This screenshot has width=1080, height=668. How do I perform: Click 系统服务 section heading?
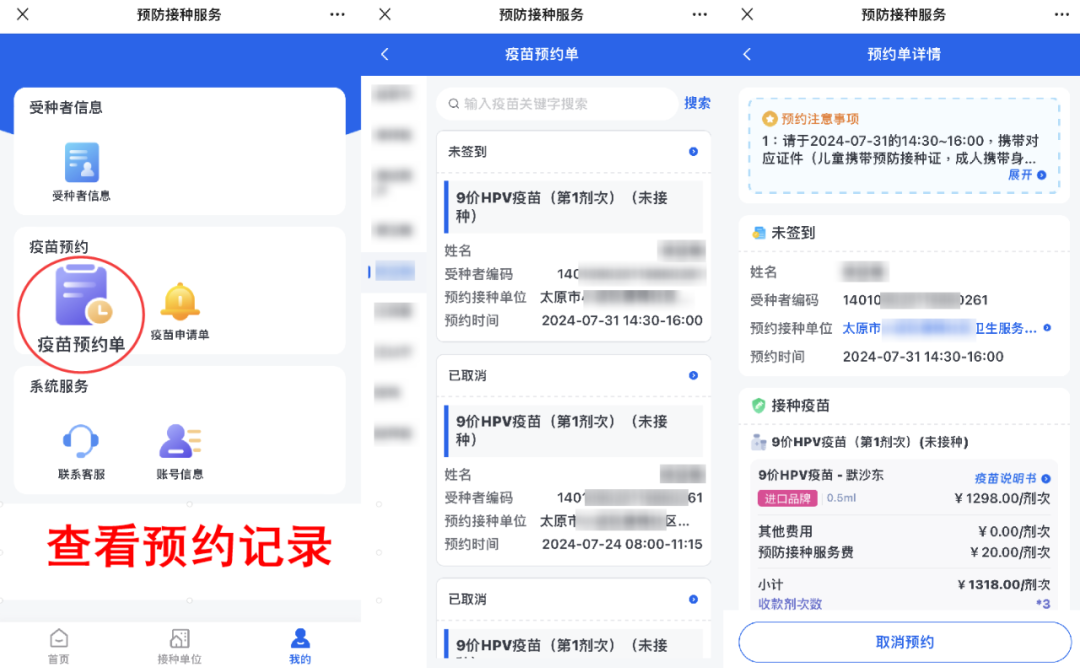(59, 386)
